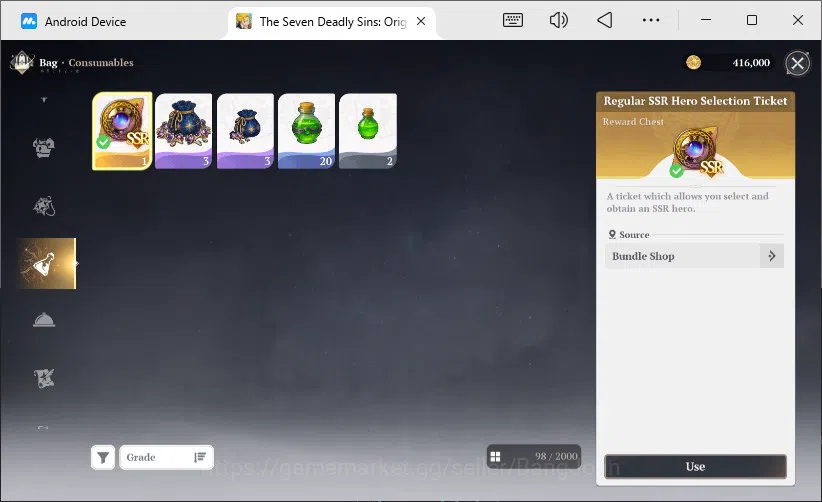Open the food cloche category in sidebar

(44, 320)
